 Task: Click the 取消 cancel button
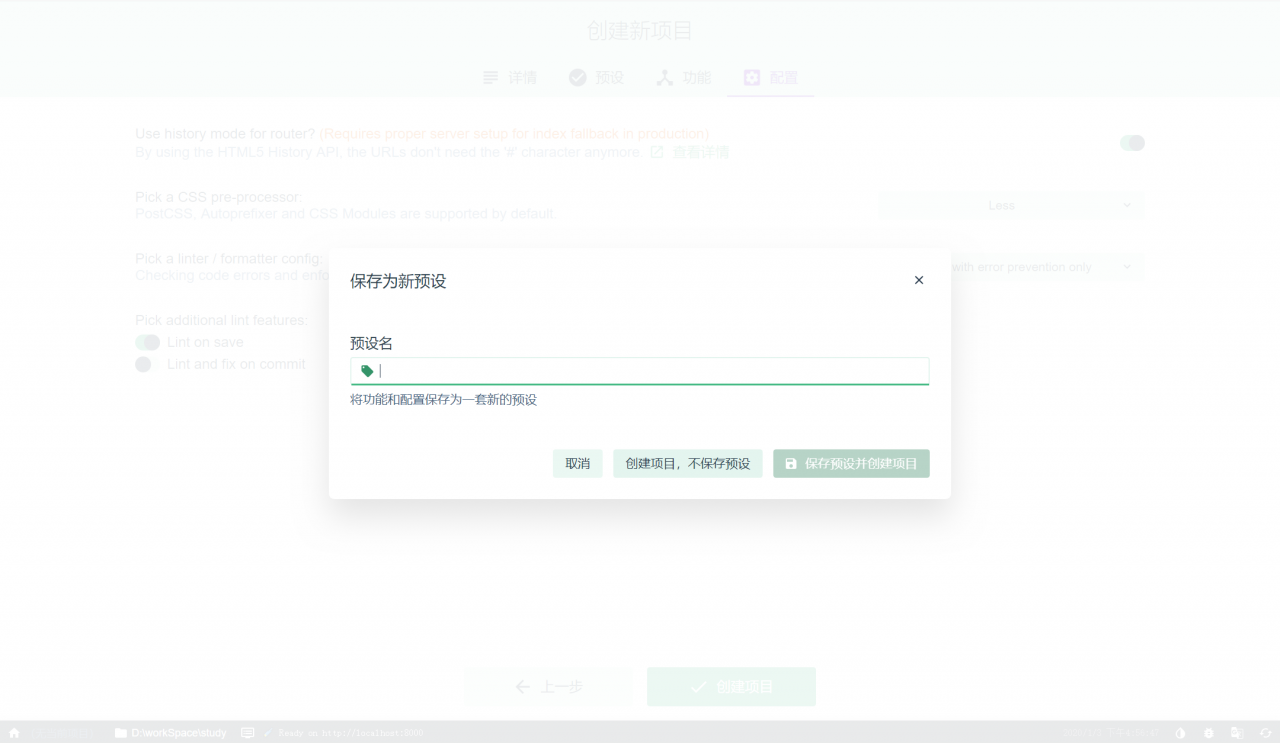578,463
